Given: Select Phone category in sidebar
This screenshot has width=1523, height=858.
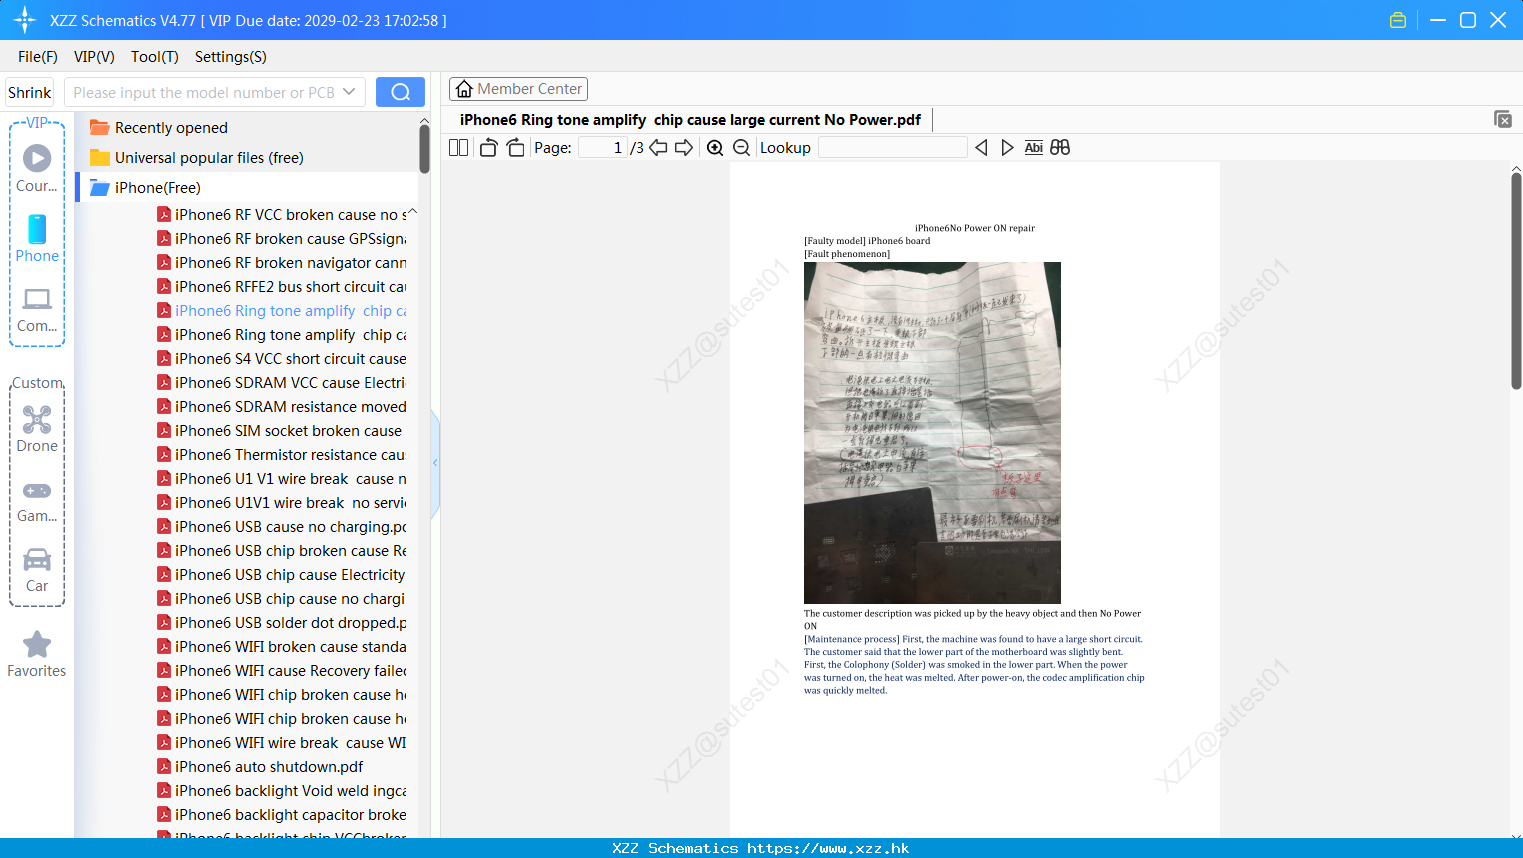Looking at the screenshot, I should (x=37, y=239).
